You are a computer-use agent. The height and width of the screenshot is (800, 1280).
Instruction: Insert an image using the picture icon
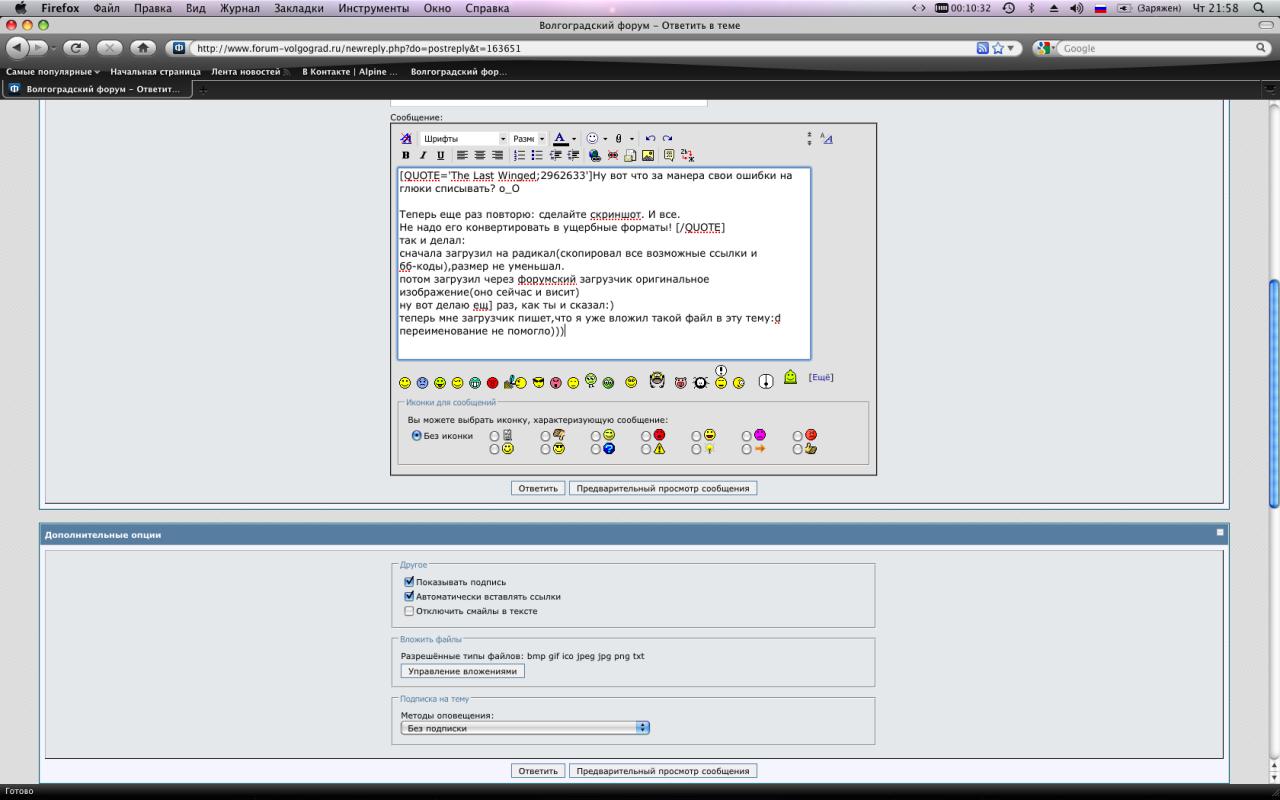(x=648, y=155)
